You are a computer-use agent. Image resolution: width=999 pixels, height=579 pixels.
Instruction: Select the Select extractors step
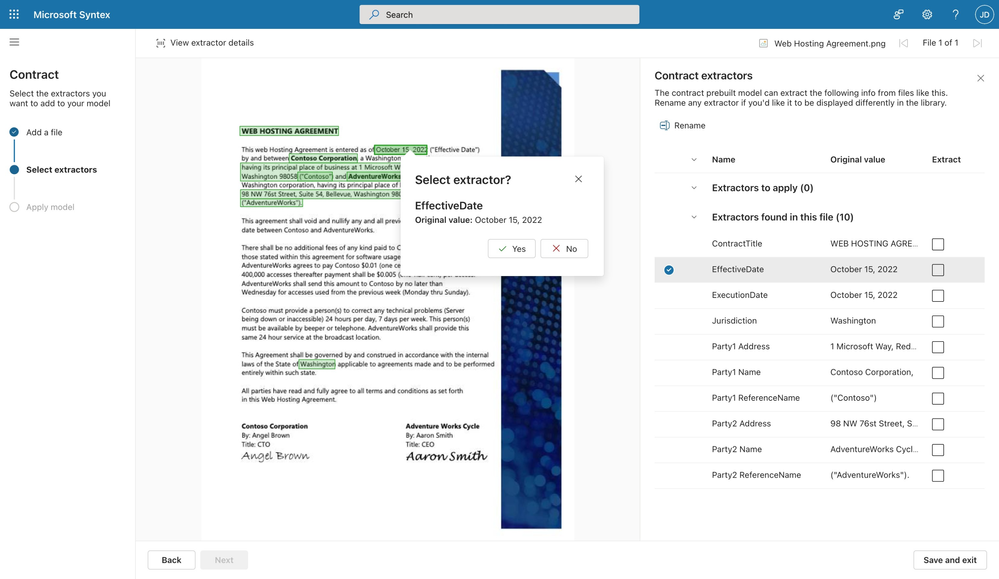(61, 169)
